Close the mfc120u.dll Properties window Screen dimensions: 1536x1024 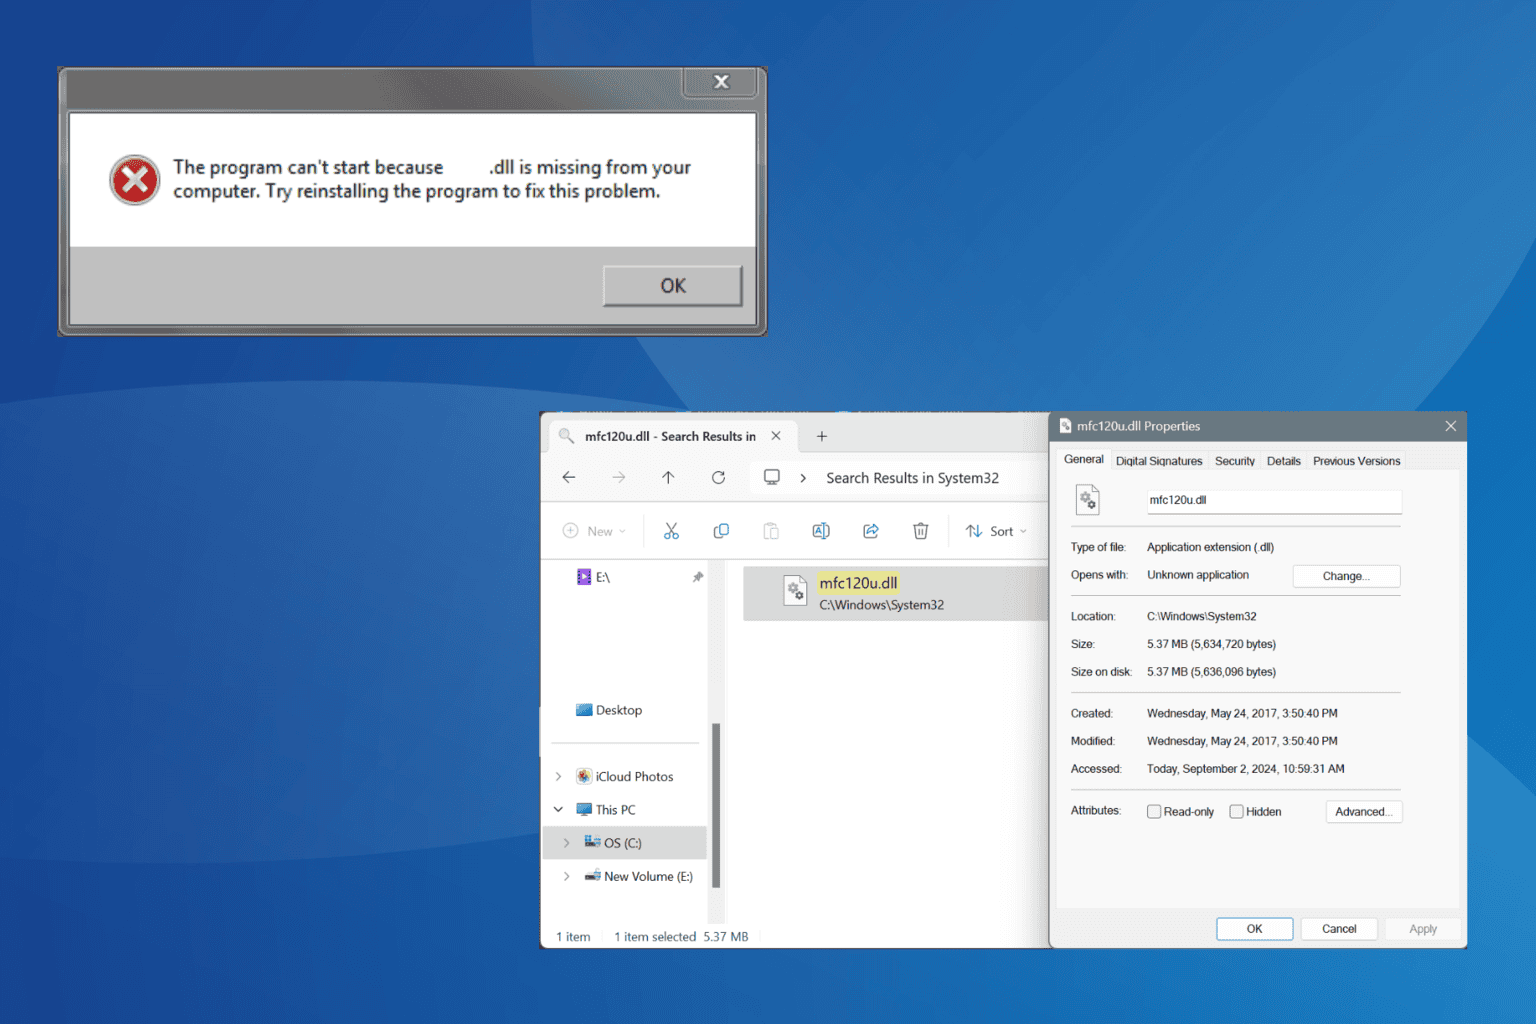(x=1450, y=426)
